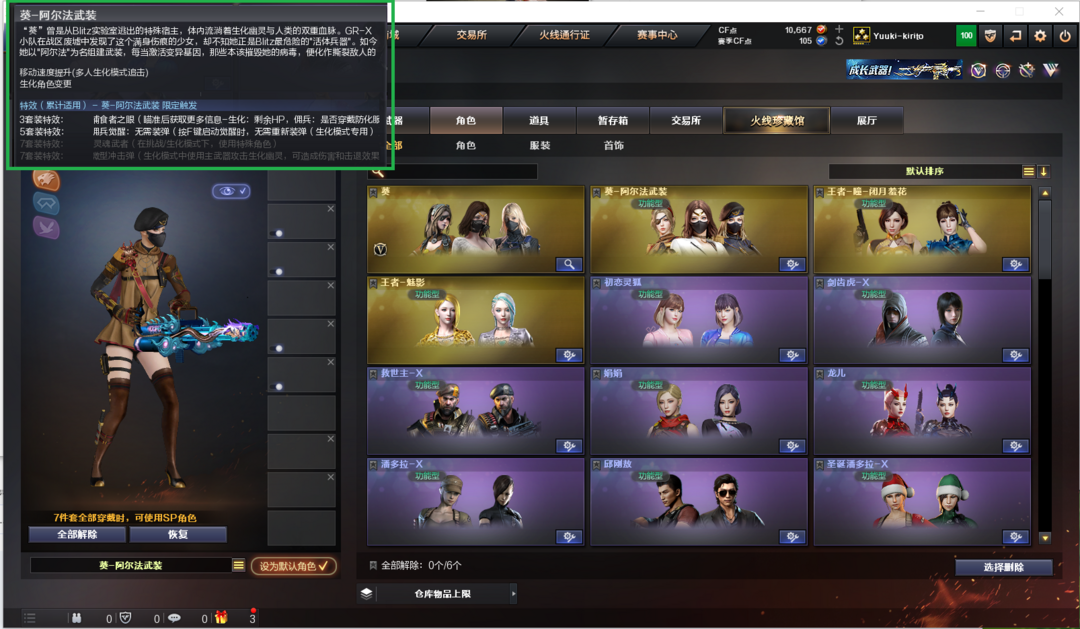Open gear settings on 王者-魅影 card
Viewport: 1080px width, 629px height.
pyautogui.click(x=569, y=355)
